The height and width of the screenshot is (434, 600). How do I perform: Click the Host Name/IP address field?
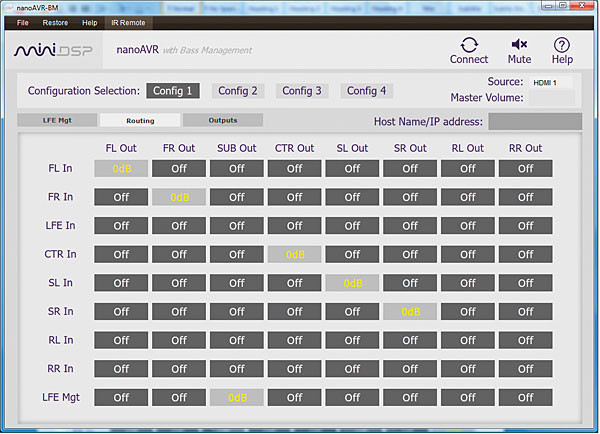coord(535,122)
